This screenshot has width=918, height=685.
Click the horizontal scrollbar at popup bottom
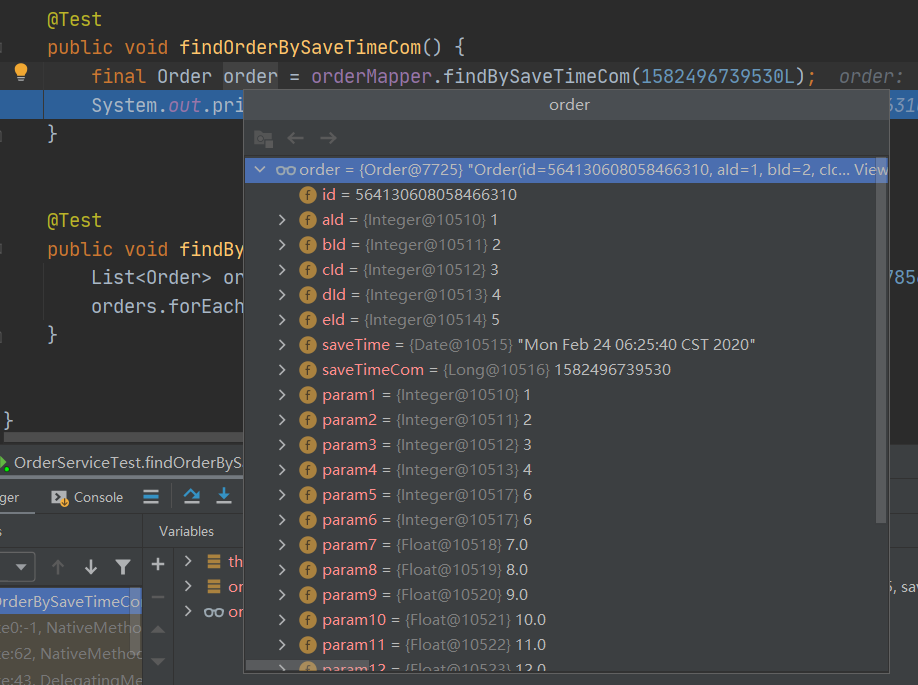307,666
